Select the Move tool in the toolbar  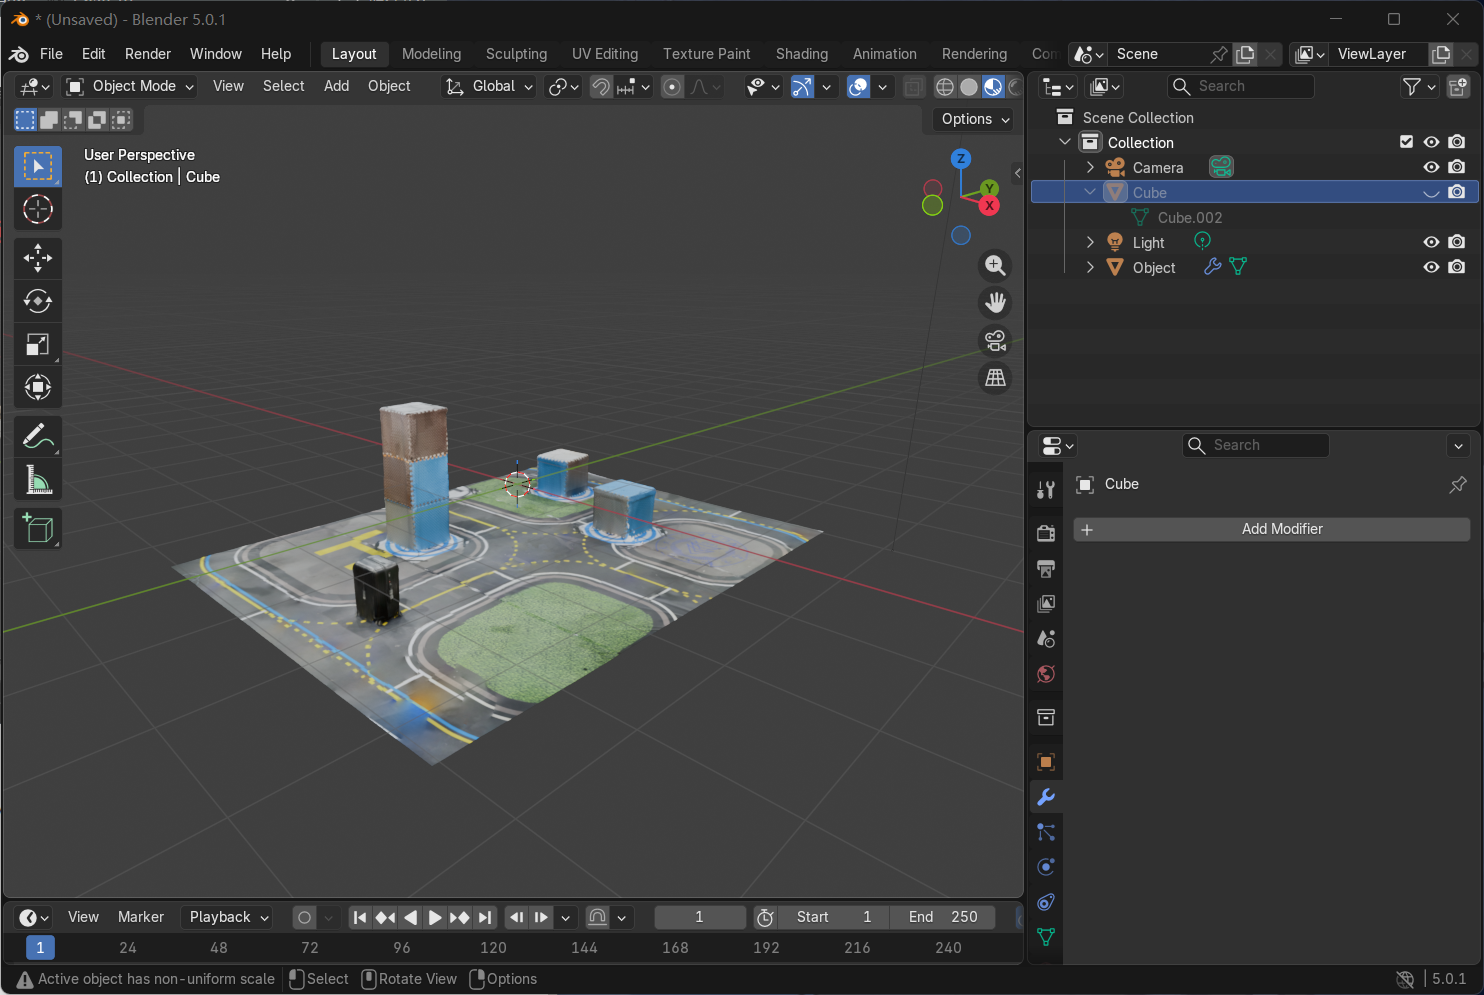(38, 258)
